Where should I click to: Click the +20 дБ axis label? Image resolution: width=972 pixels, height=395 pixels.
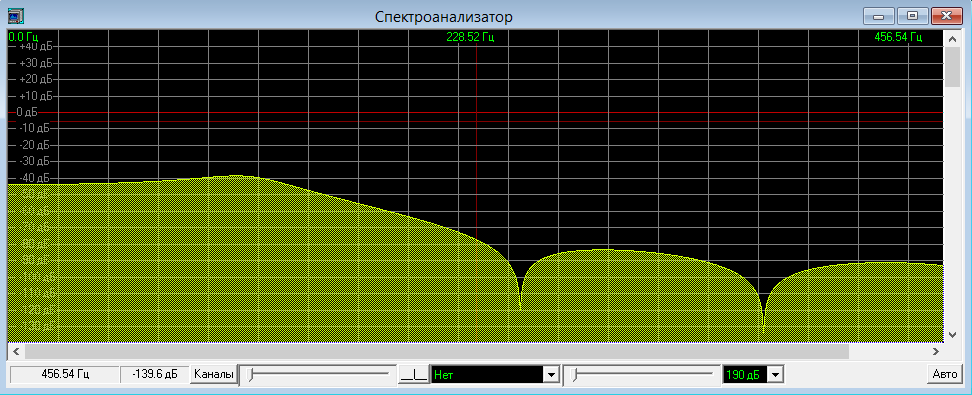[x=35, y=80]
